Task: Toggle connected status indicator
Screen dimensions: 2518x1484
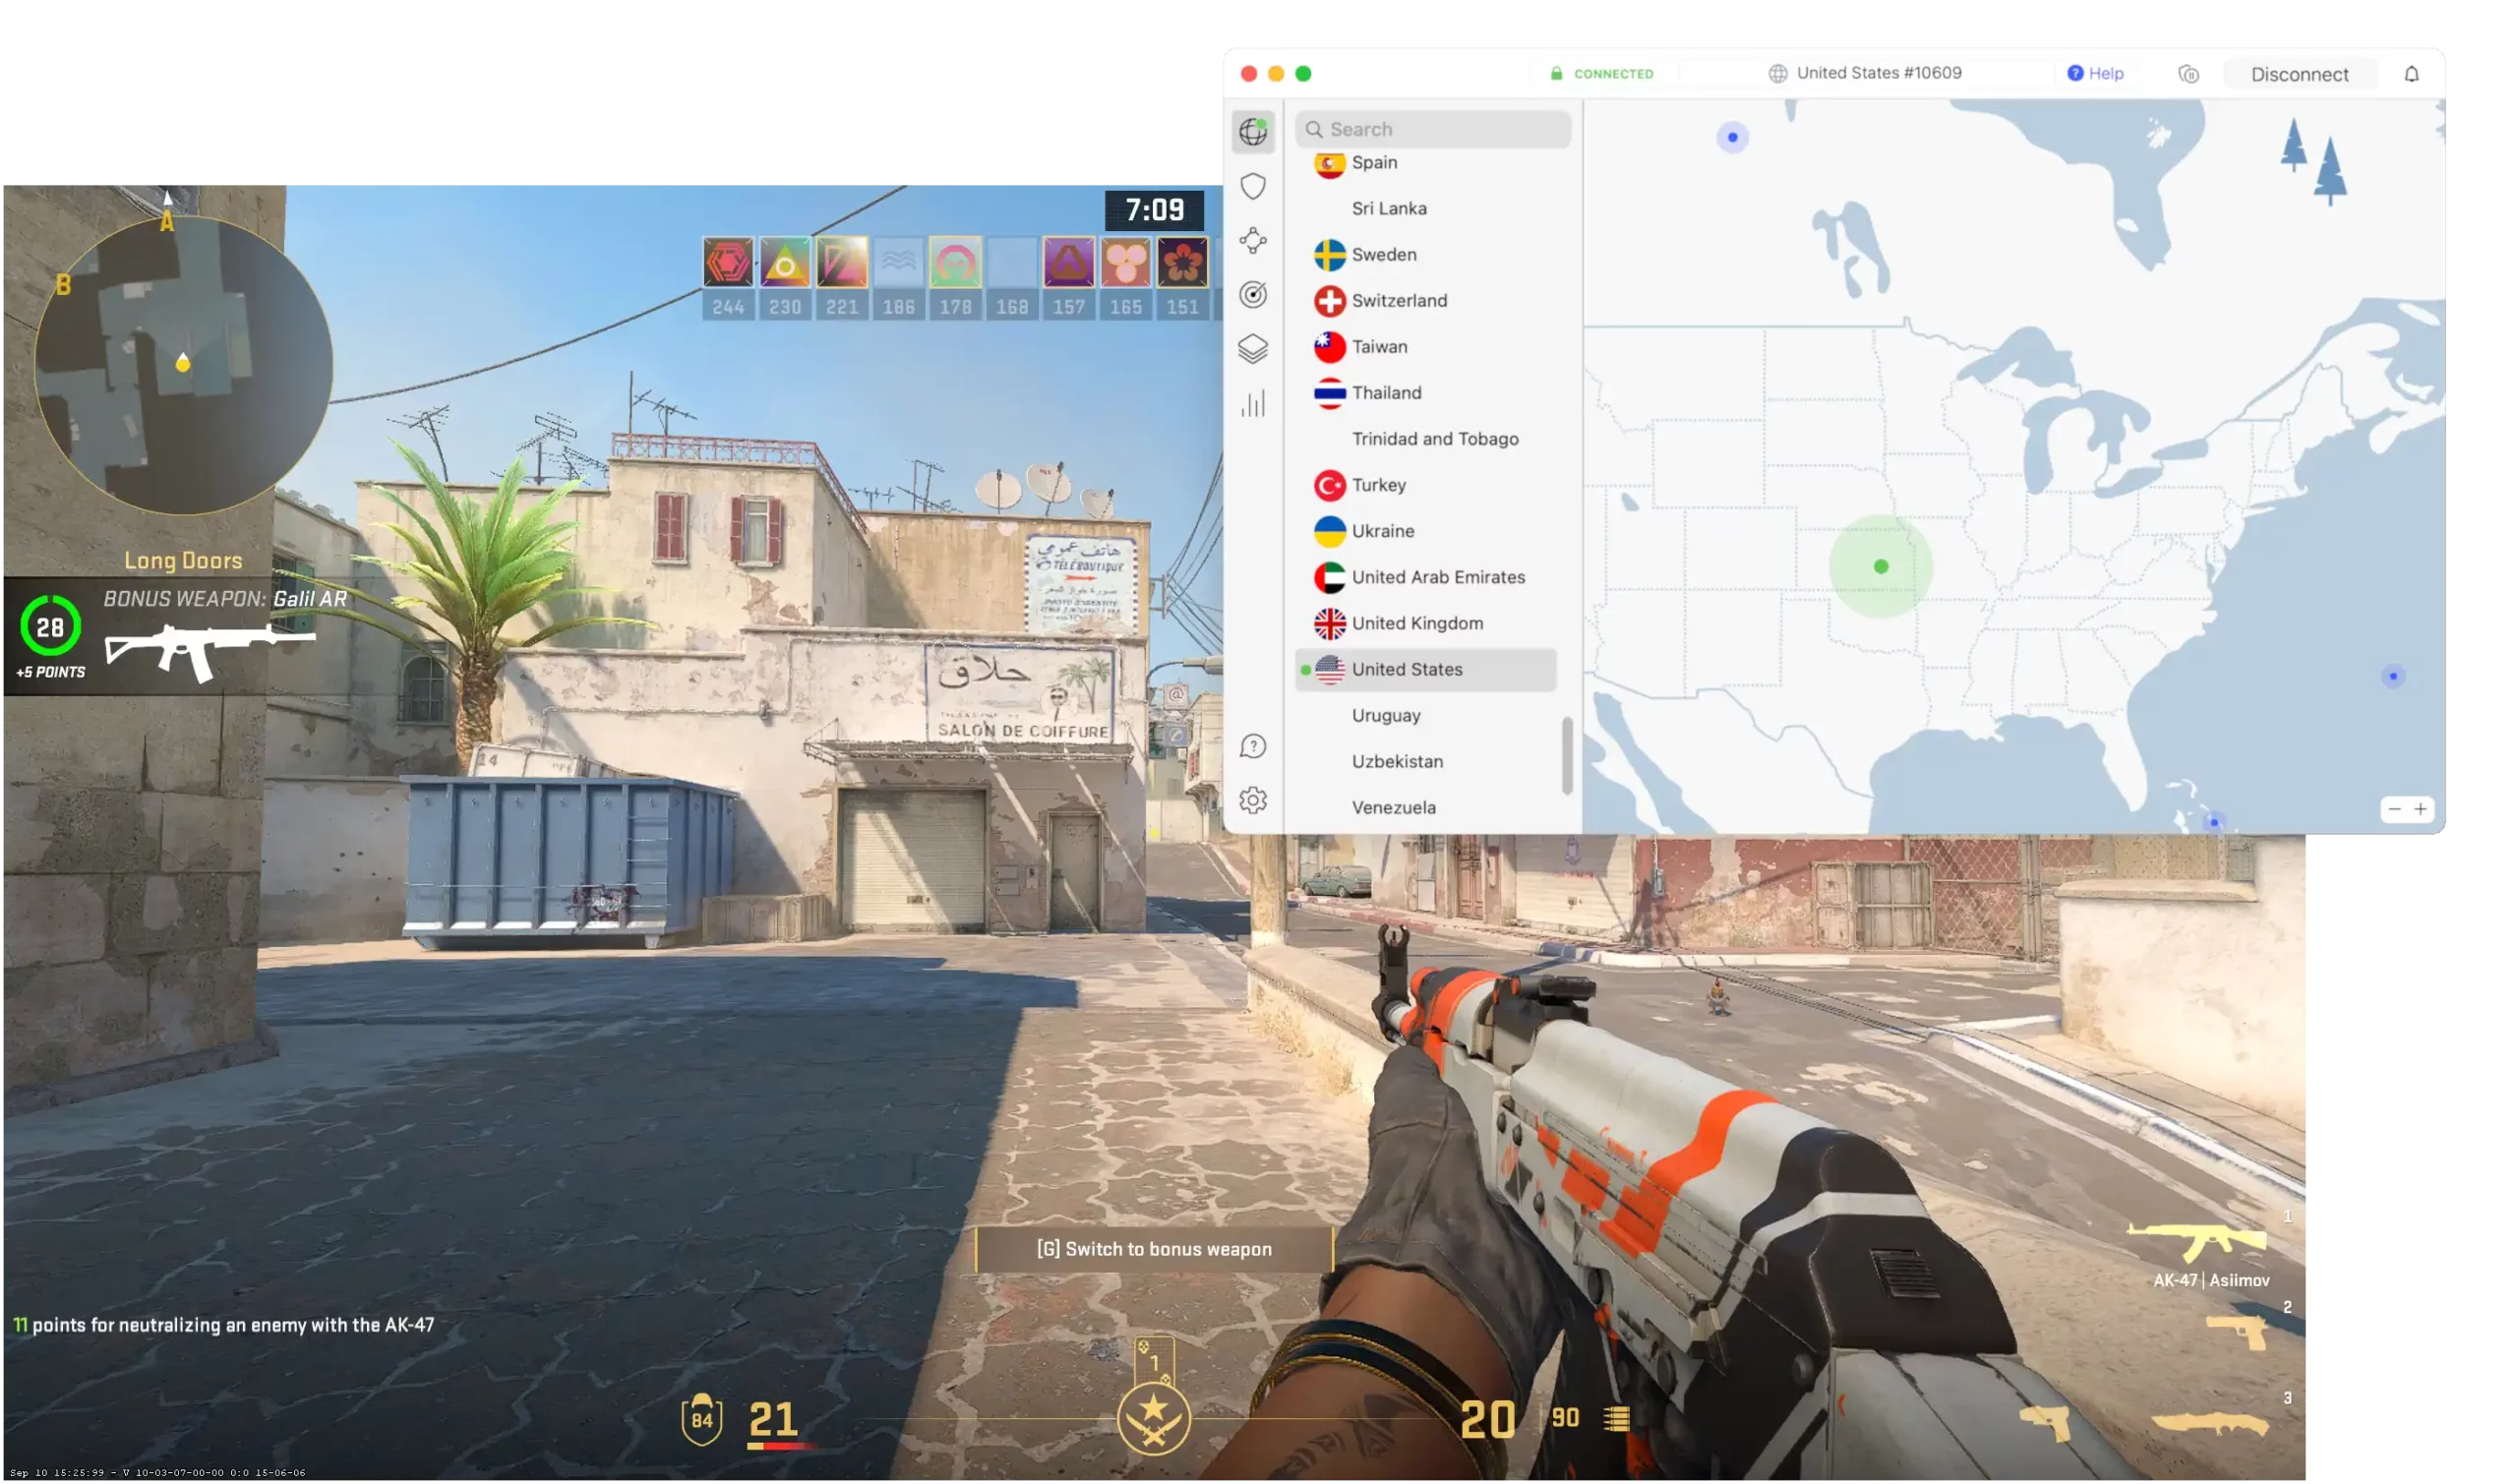Action: click(x=1597, y=73)
